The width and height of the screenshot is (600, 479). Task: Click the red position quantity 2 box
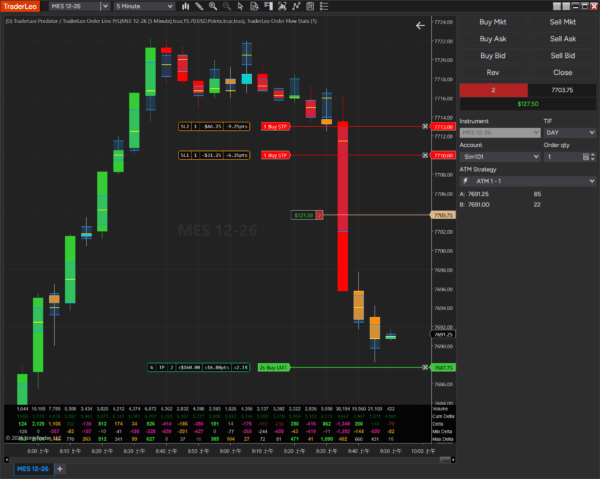click(493, 90)
